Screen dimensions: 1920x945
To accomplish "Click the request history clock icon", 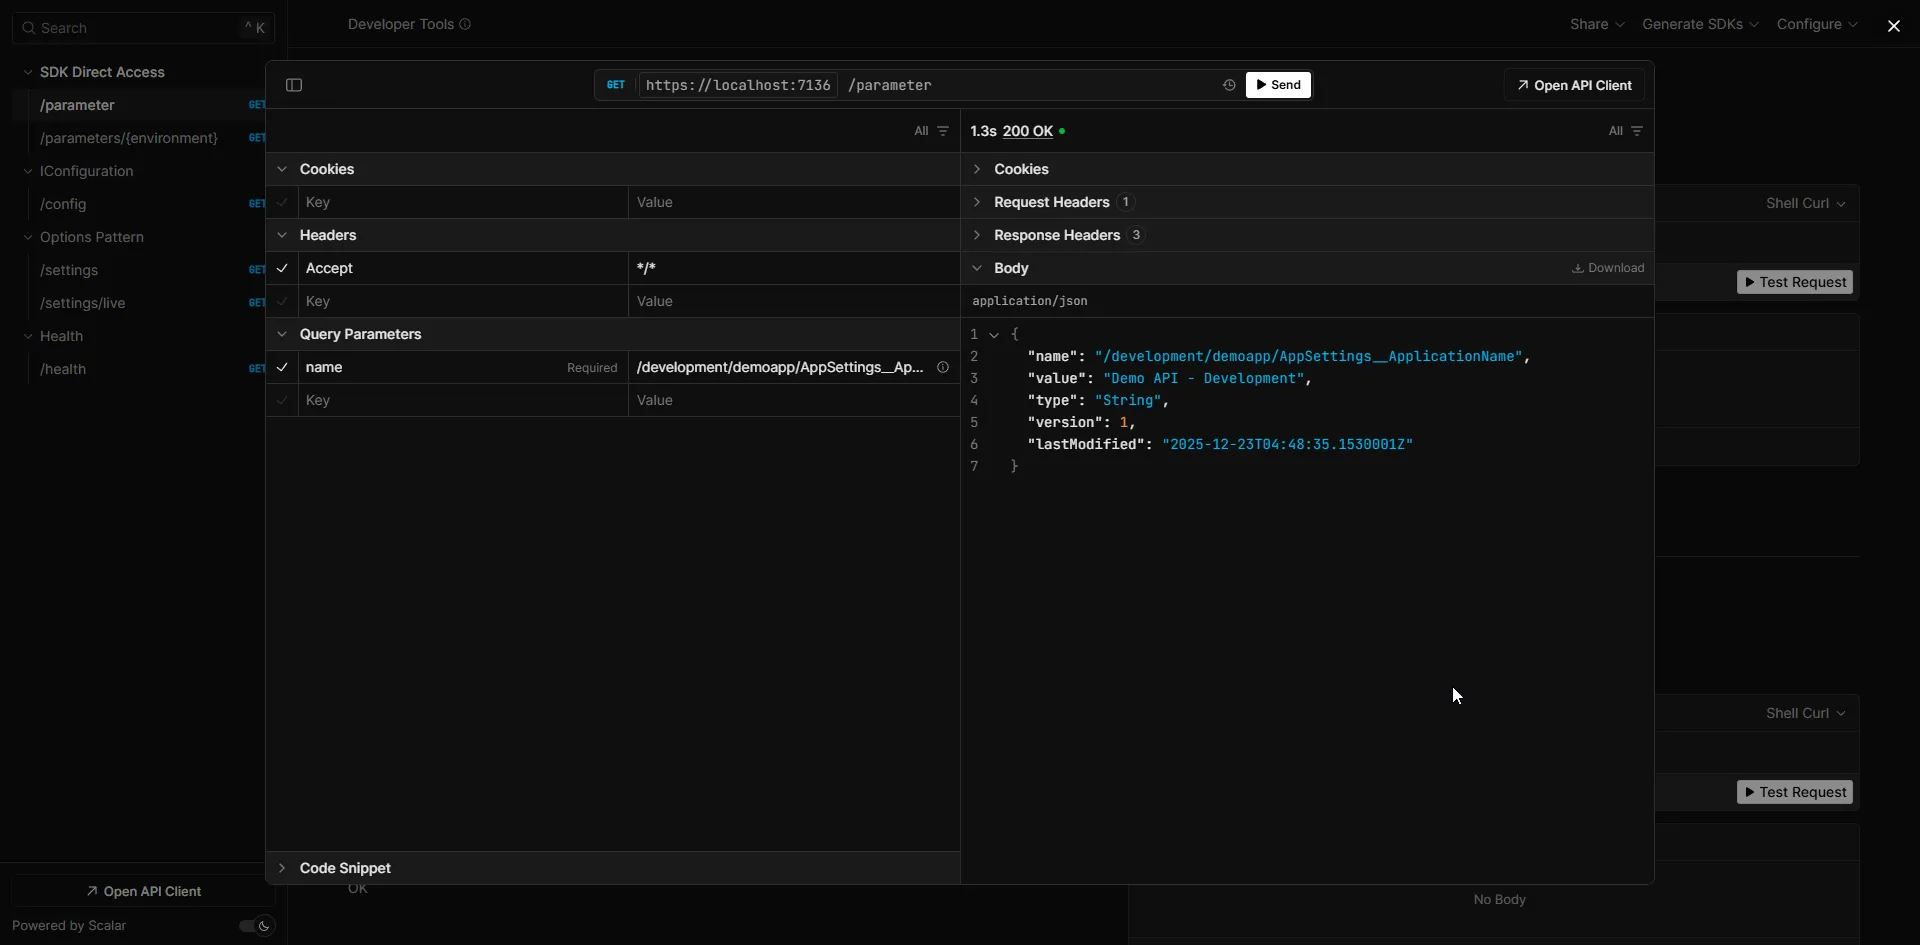I will 1227,85.
